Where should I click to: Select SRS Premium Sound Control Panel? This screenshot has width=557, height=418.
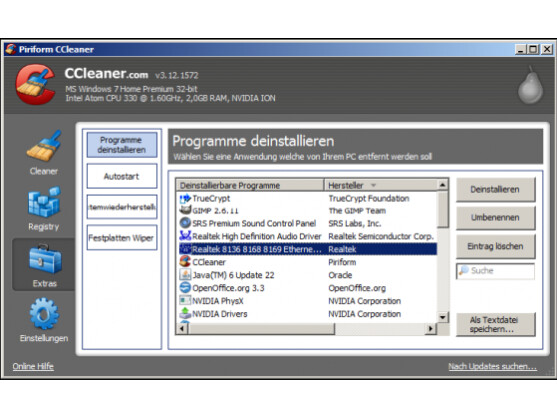308,223
